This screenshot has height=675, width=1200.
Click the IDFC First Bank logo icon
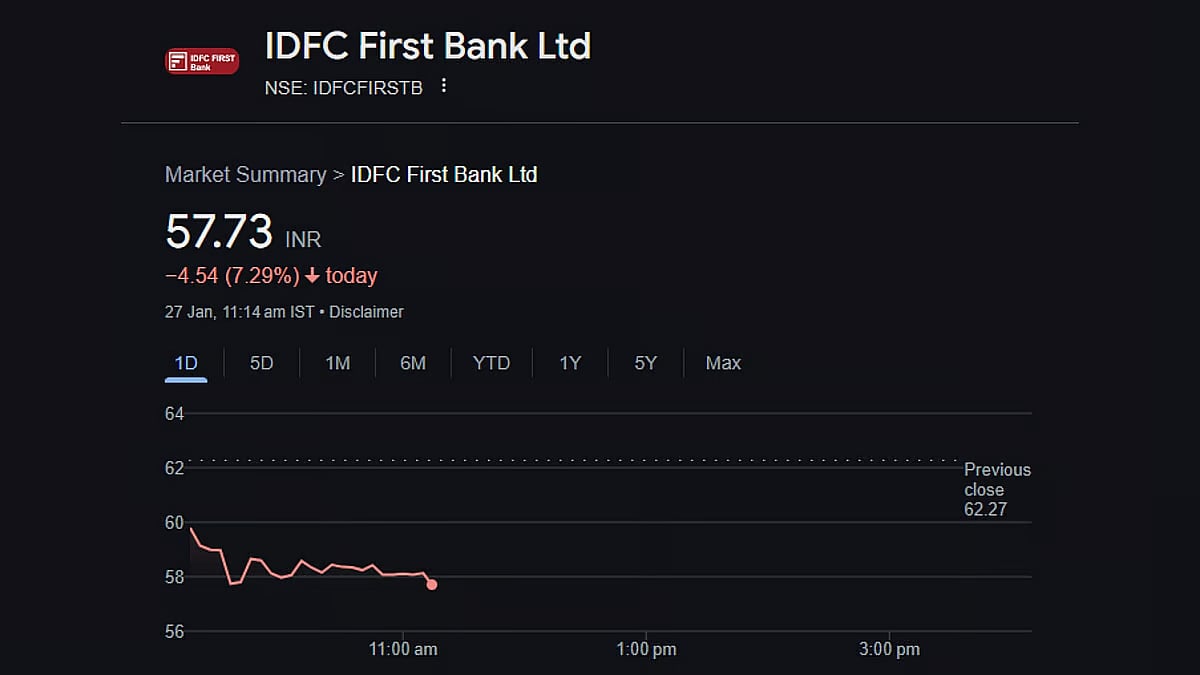click(x=201, y=62)
